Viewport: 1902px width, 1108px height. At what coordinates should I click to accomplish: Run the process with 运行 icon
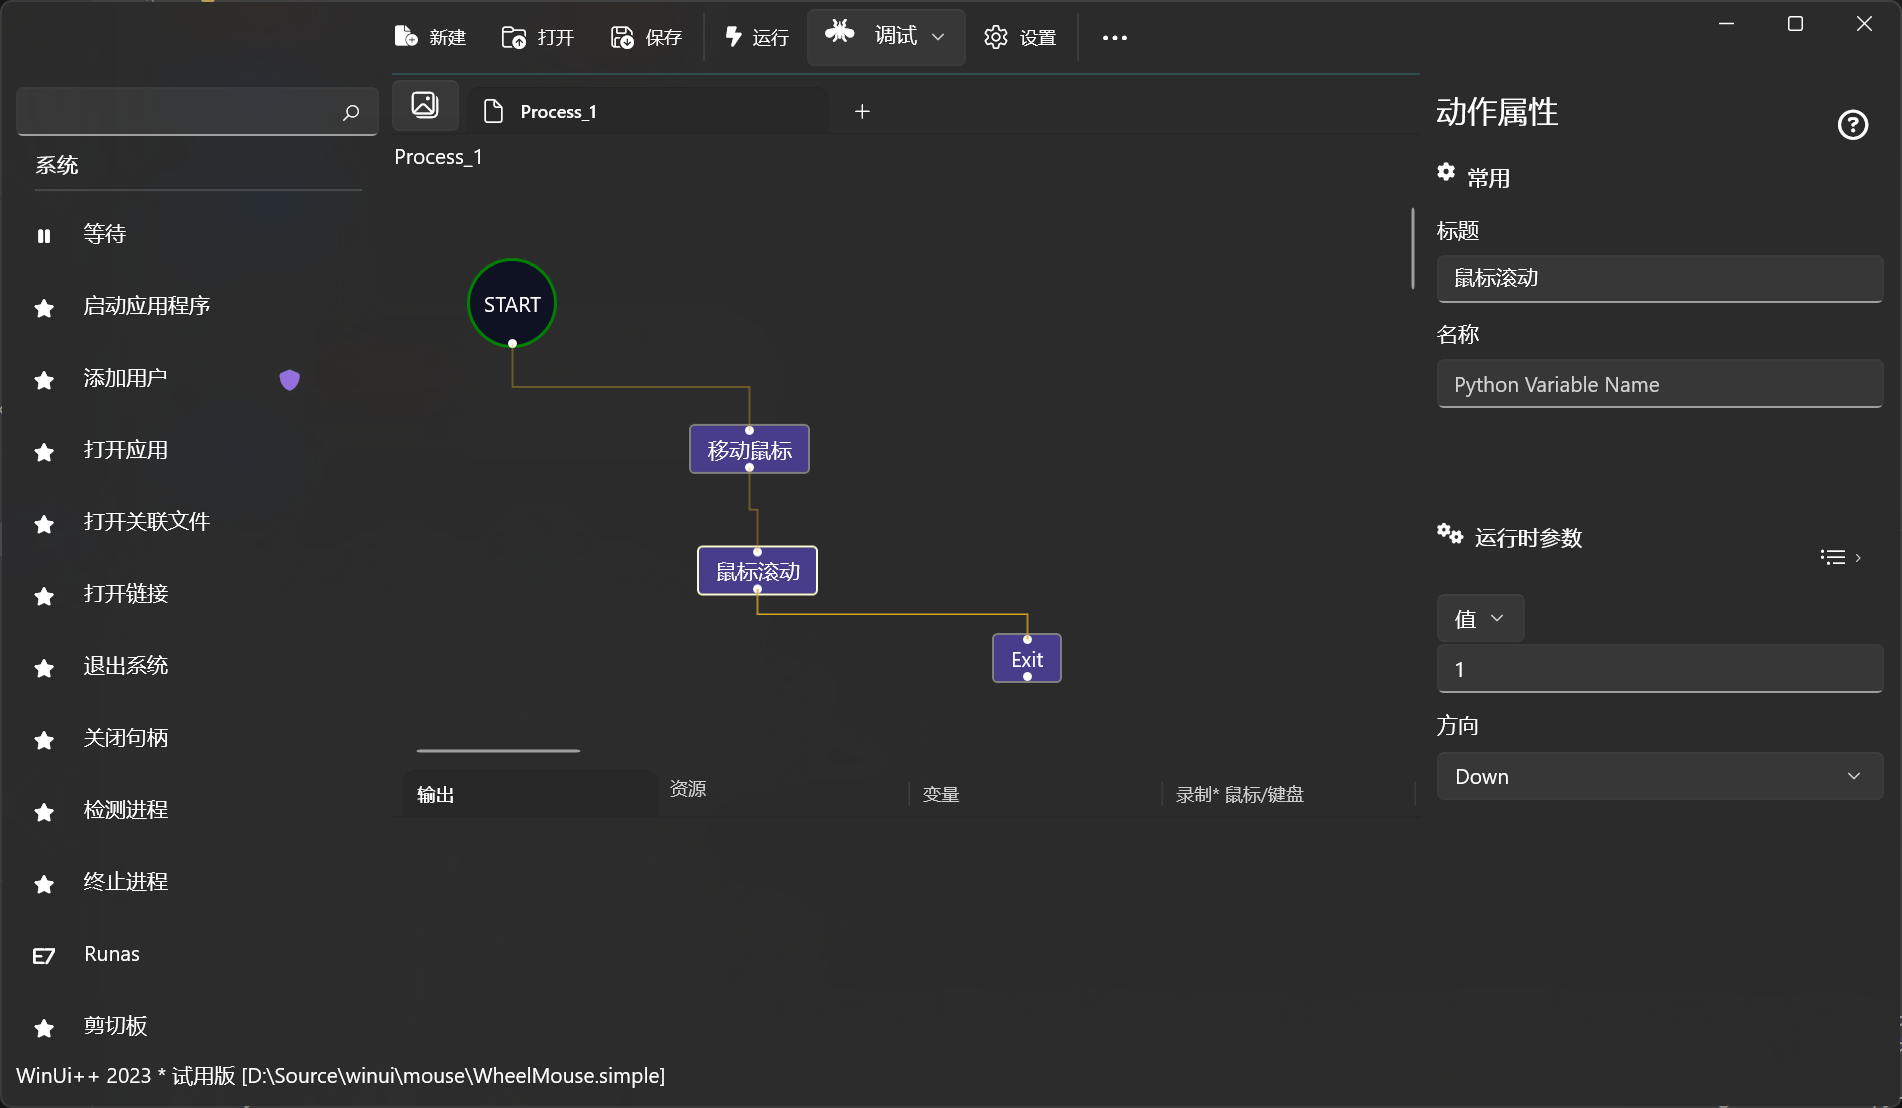click(734, 37)
